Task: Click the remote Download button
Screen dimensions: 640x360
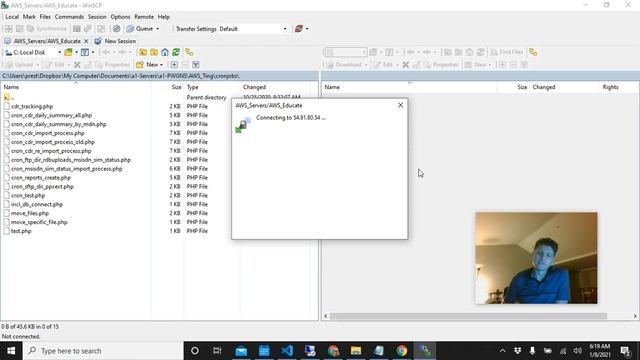Action: (x=344, y=64)
